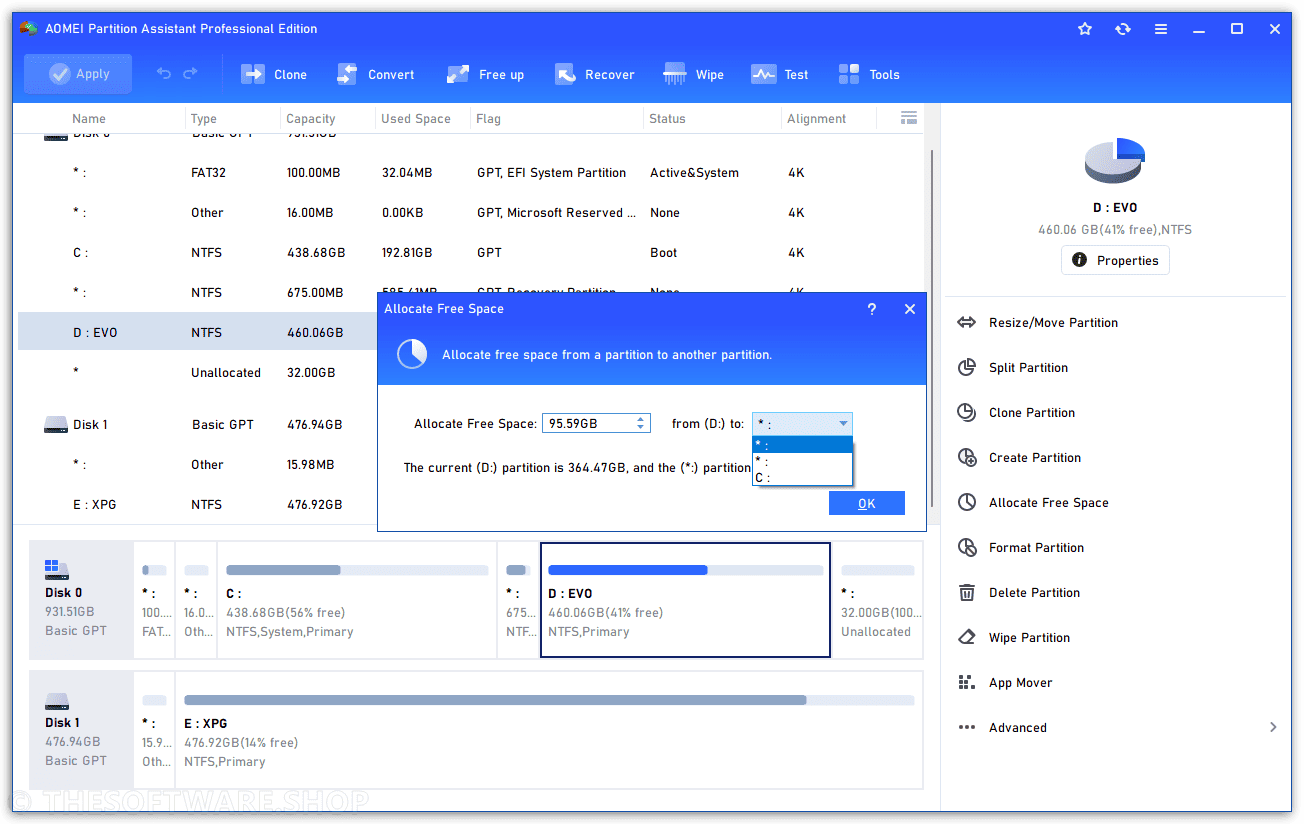Select D : EVO block in disk map
Screen dimensions: 1304x824
point(685,600)
